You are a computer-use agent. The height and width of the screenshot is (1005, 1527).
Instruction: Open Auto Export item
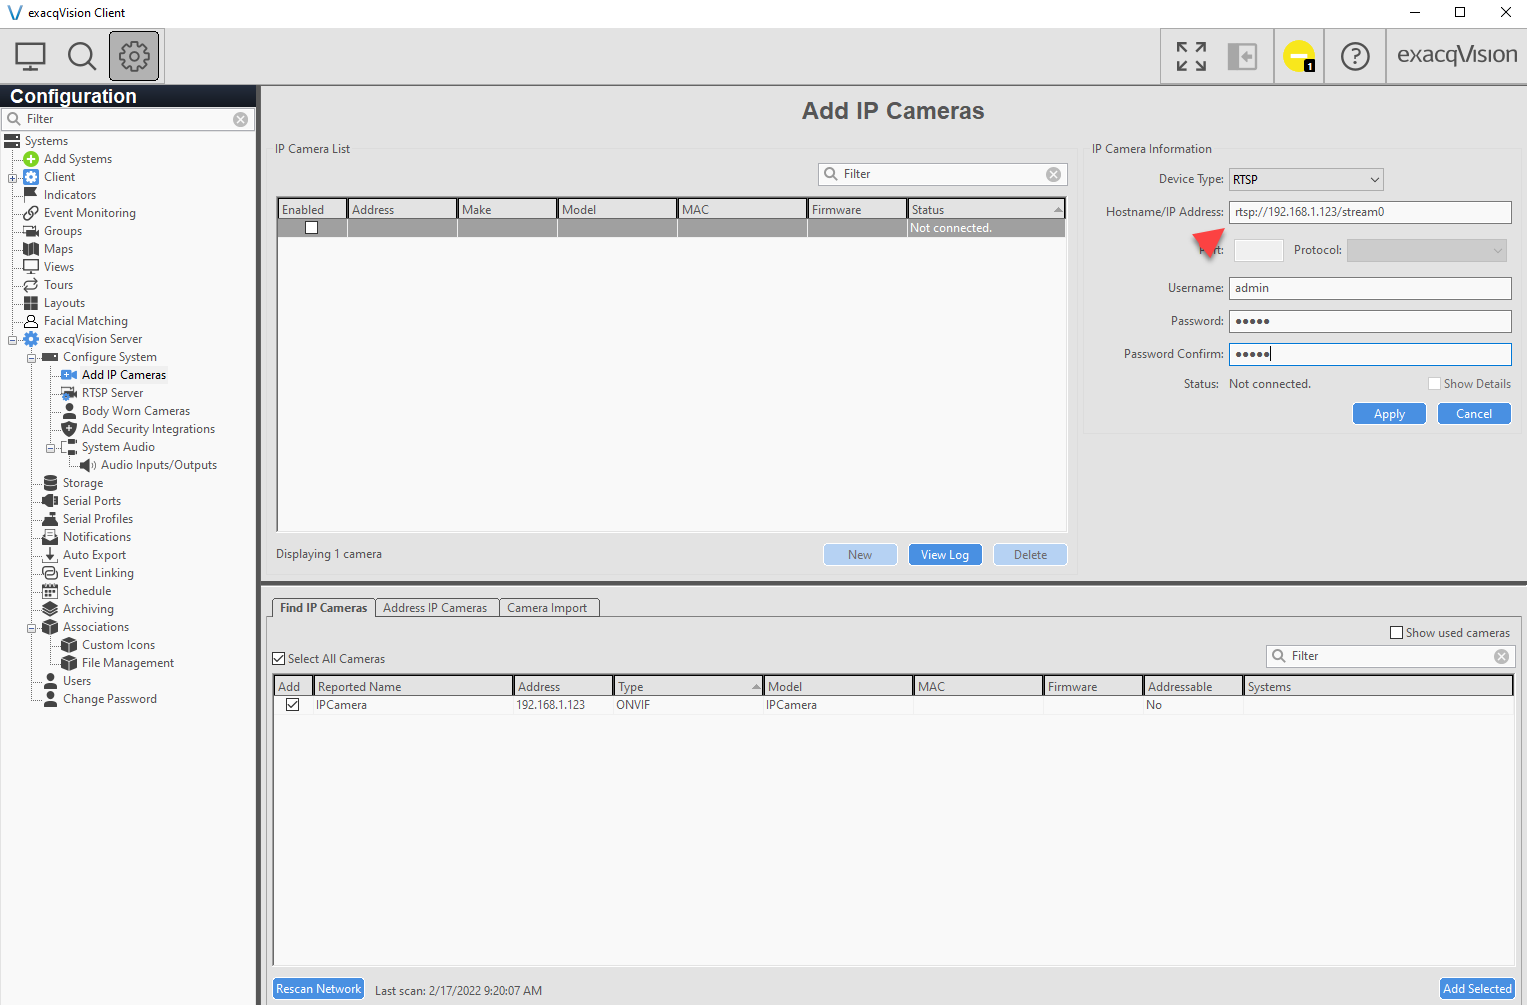[x=94, y=555]
